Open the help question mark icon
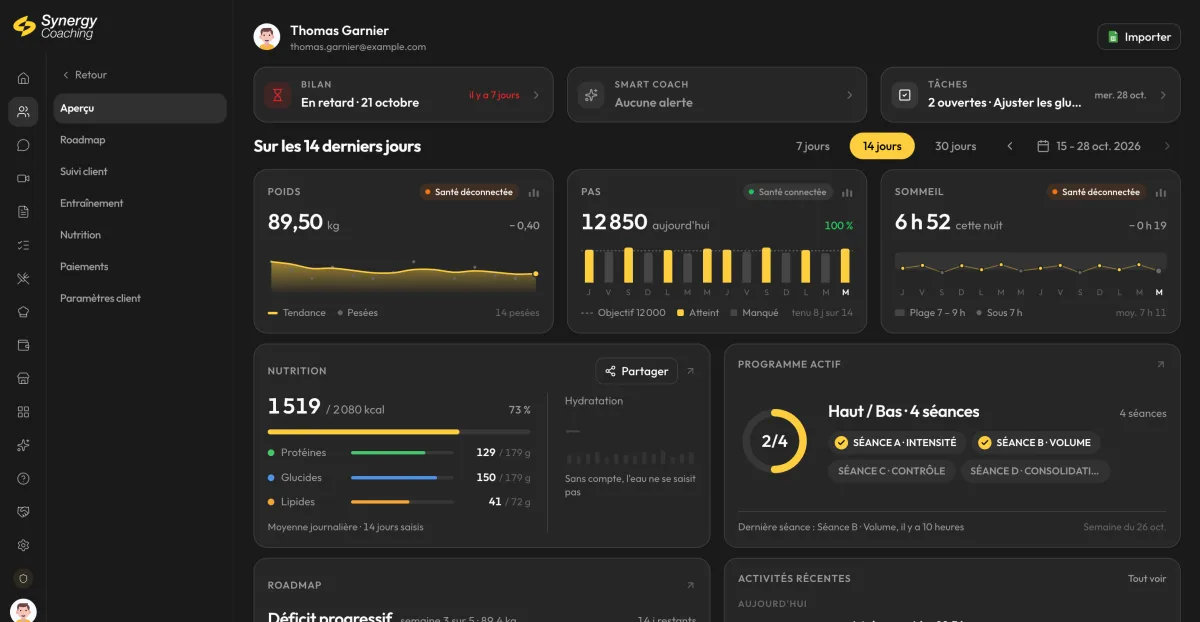The width and height of the screenshot is (1200, 622). [x=23, y=478]
